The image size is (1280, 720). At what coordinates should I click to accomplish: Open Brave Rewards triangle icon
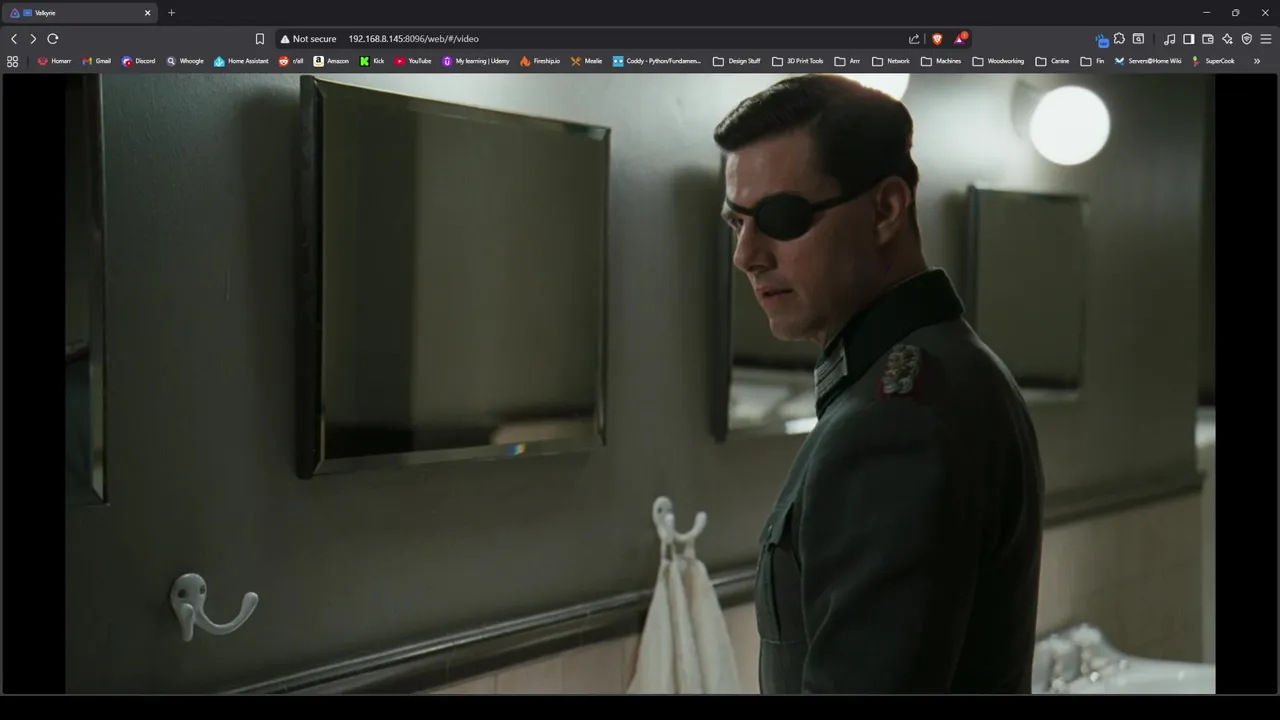(960, 39)
